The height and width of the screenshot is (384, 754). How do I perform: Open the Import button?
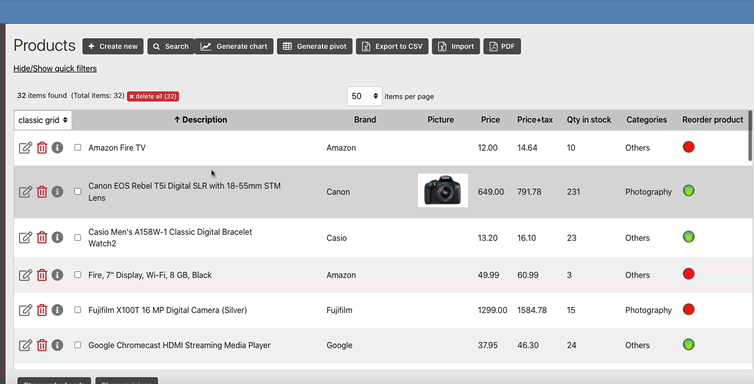tap(456, 46)
